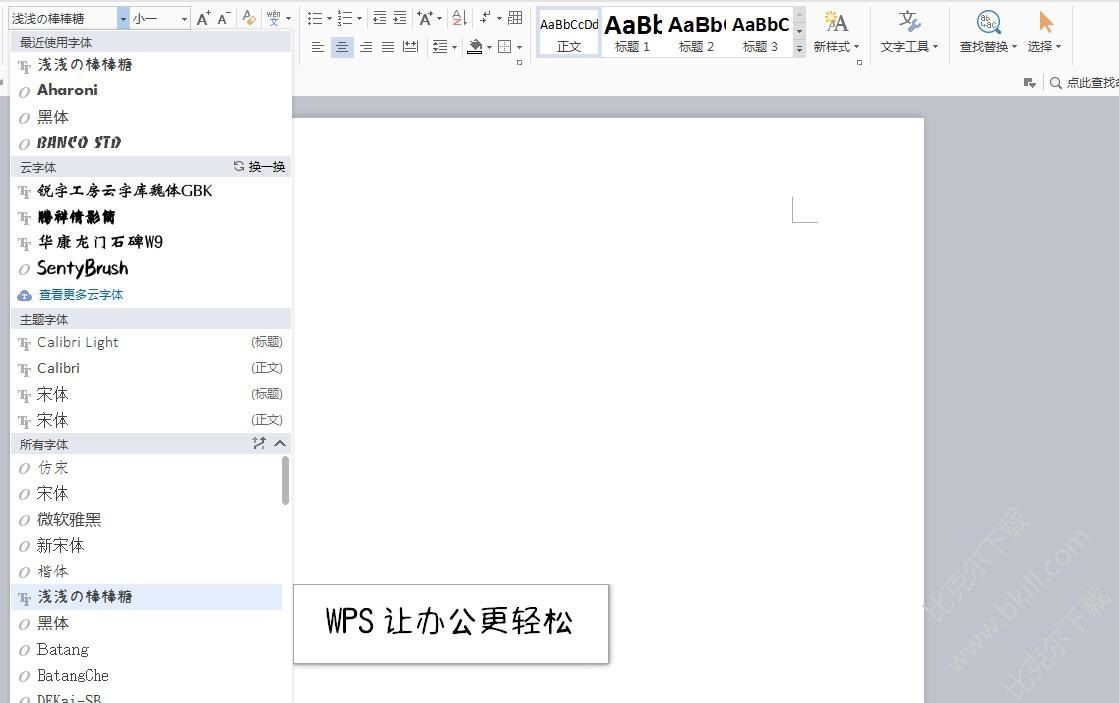Viewport: 1119px width, 703px height.
Task: Click the Find and Replace (查找替换) icon
Action: pos(988,22)
